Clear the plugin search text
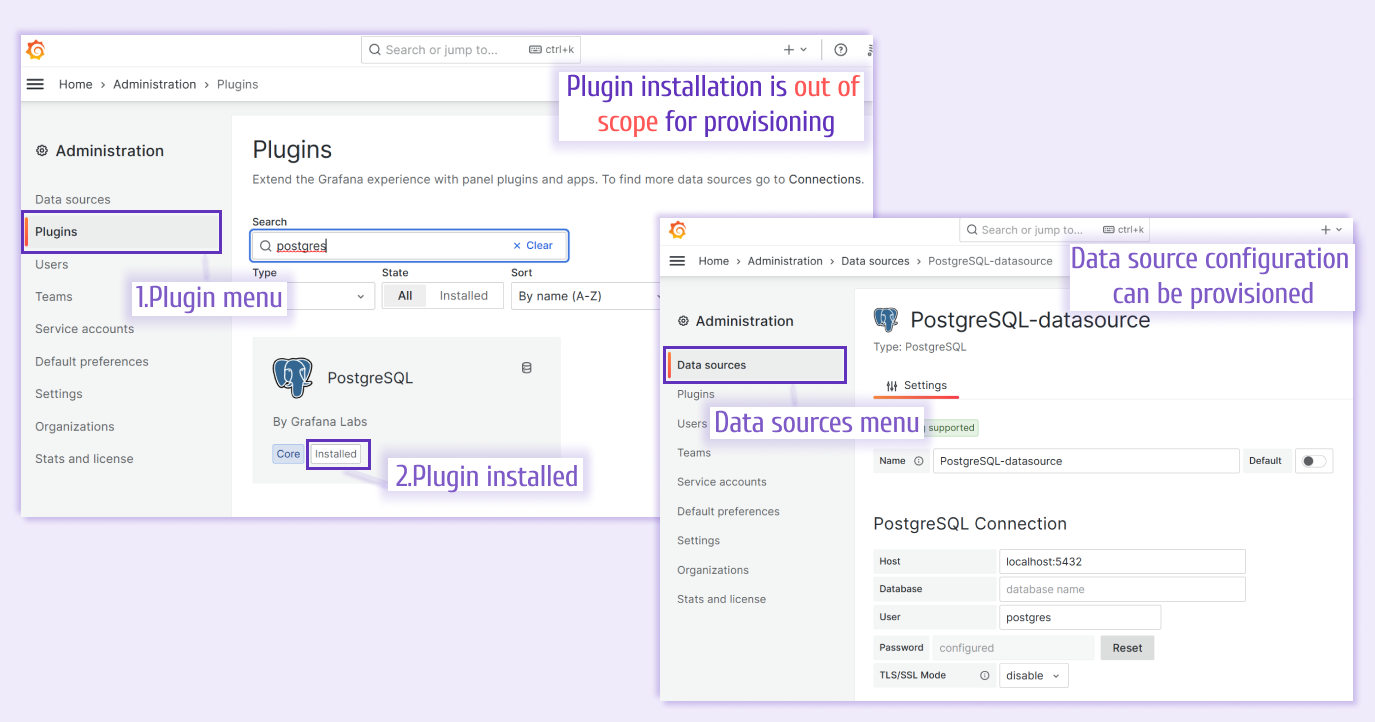This screenshot has height=722, width=1375. pos(532,246)
